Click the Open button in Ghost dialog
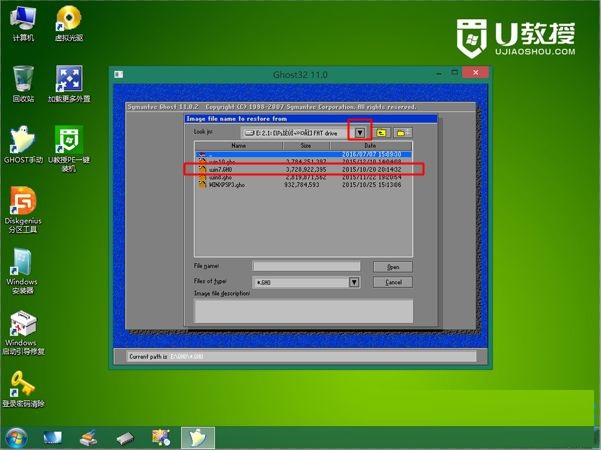This screenshot has width=601, height=450. tap(392, 267)
